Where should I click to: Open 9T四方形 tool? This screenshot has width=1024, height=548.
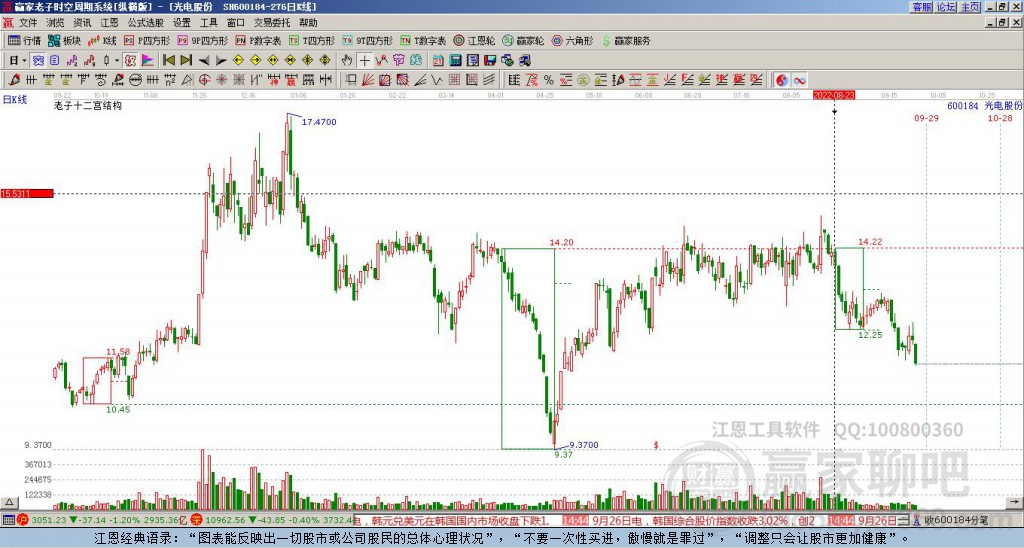367,40
